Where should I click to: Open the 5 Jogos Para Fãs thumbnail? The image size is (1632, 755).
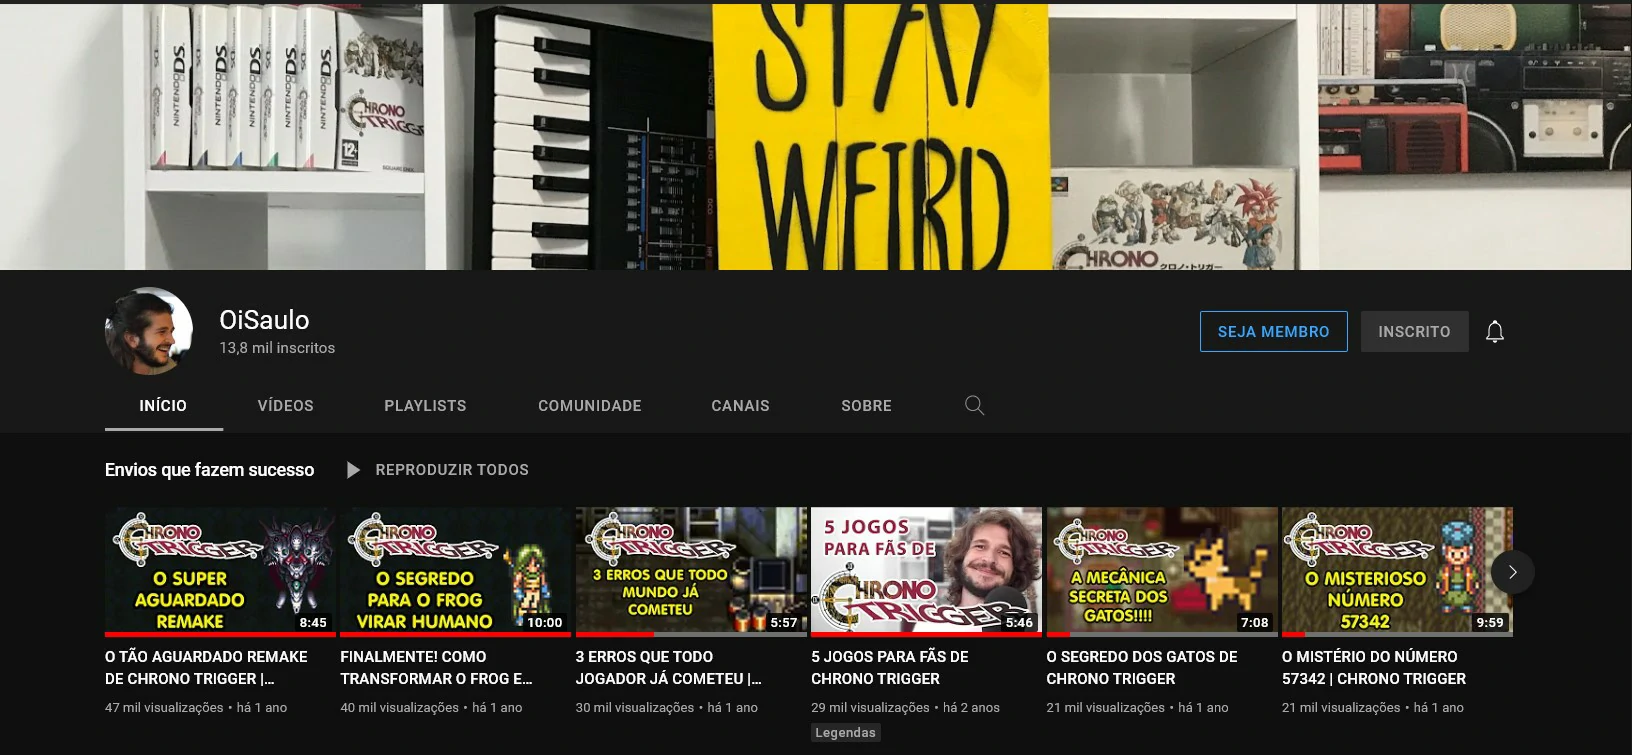[926, 571]
